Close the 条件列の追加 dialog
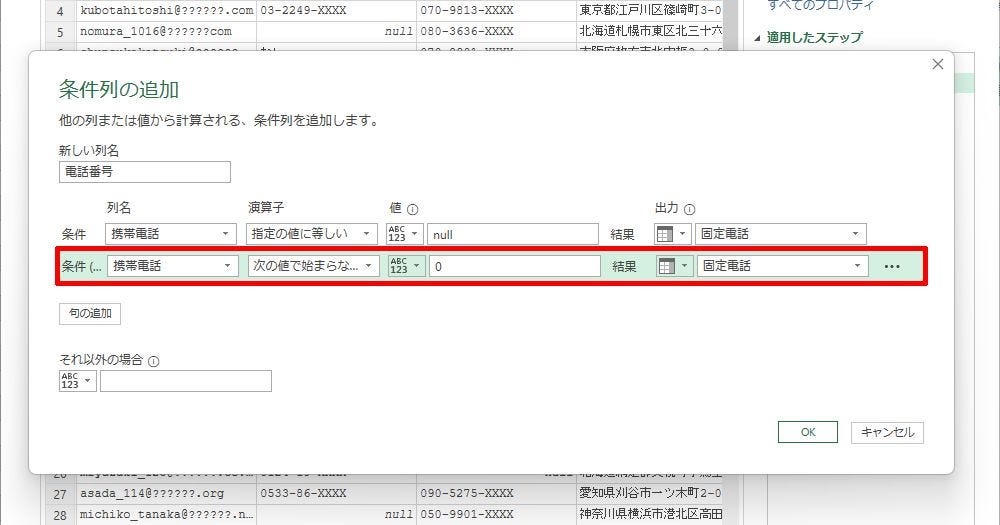Screen dimensions: 1000x525 [937, 64]
